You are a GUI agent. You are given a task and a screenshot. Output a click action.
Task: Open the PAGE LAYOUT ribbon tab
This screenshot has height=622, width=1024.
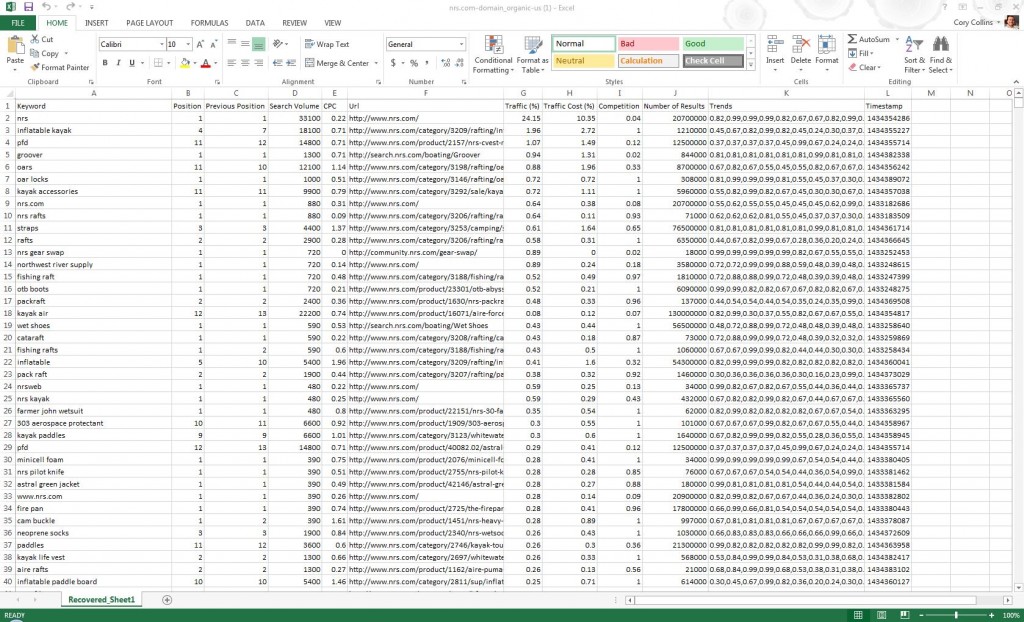(149, 22)
